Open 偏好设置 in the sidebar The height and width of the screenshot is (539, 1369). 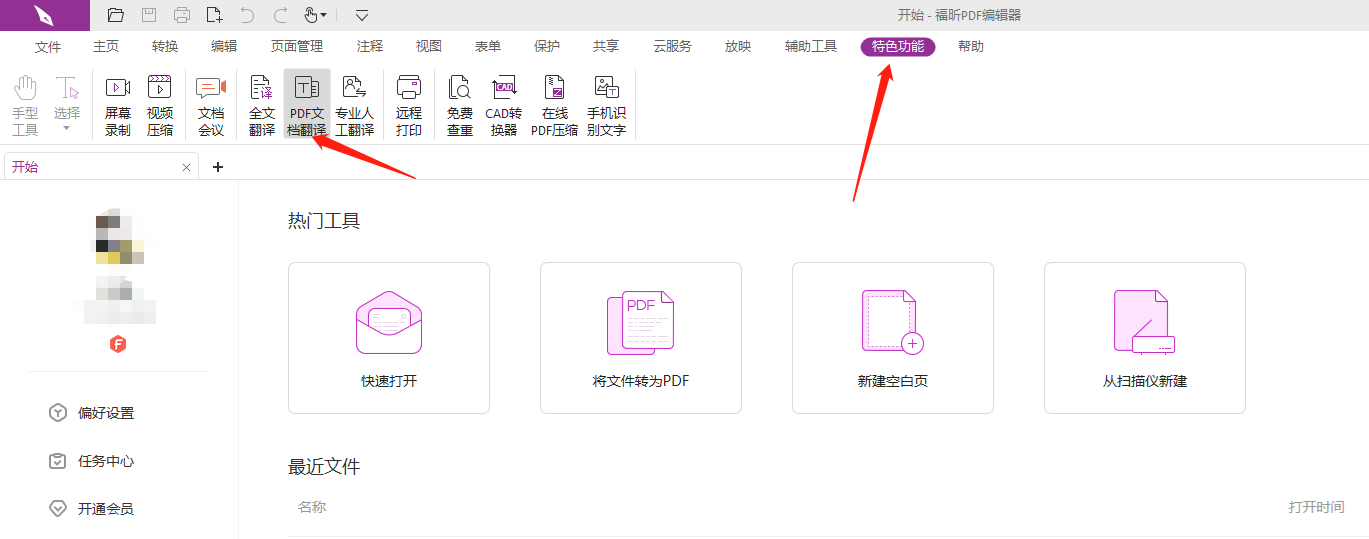[105, 413]
